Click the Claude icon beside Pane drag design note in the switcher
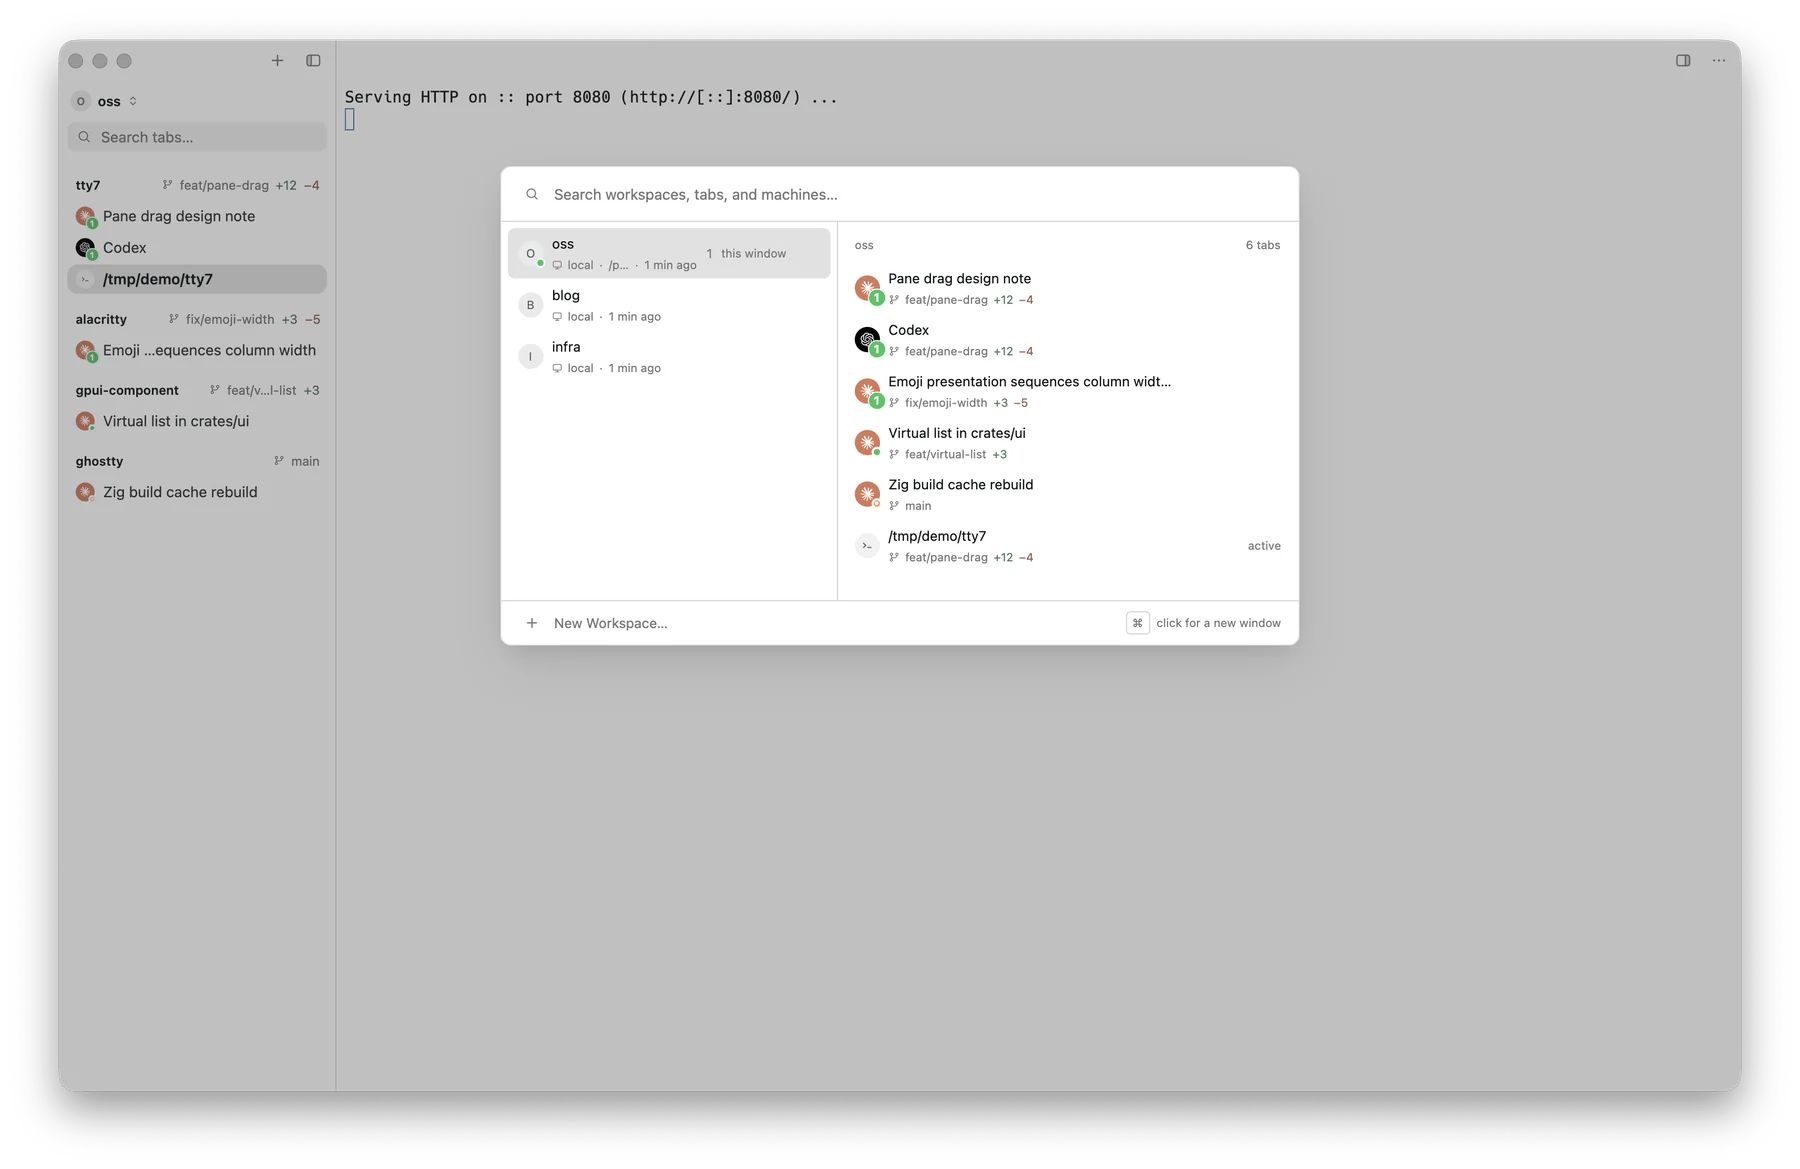 (867, 288)
